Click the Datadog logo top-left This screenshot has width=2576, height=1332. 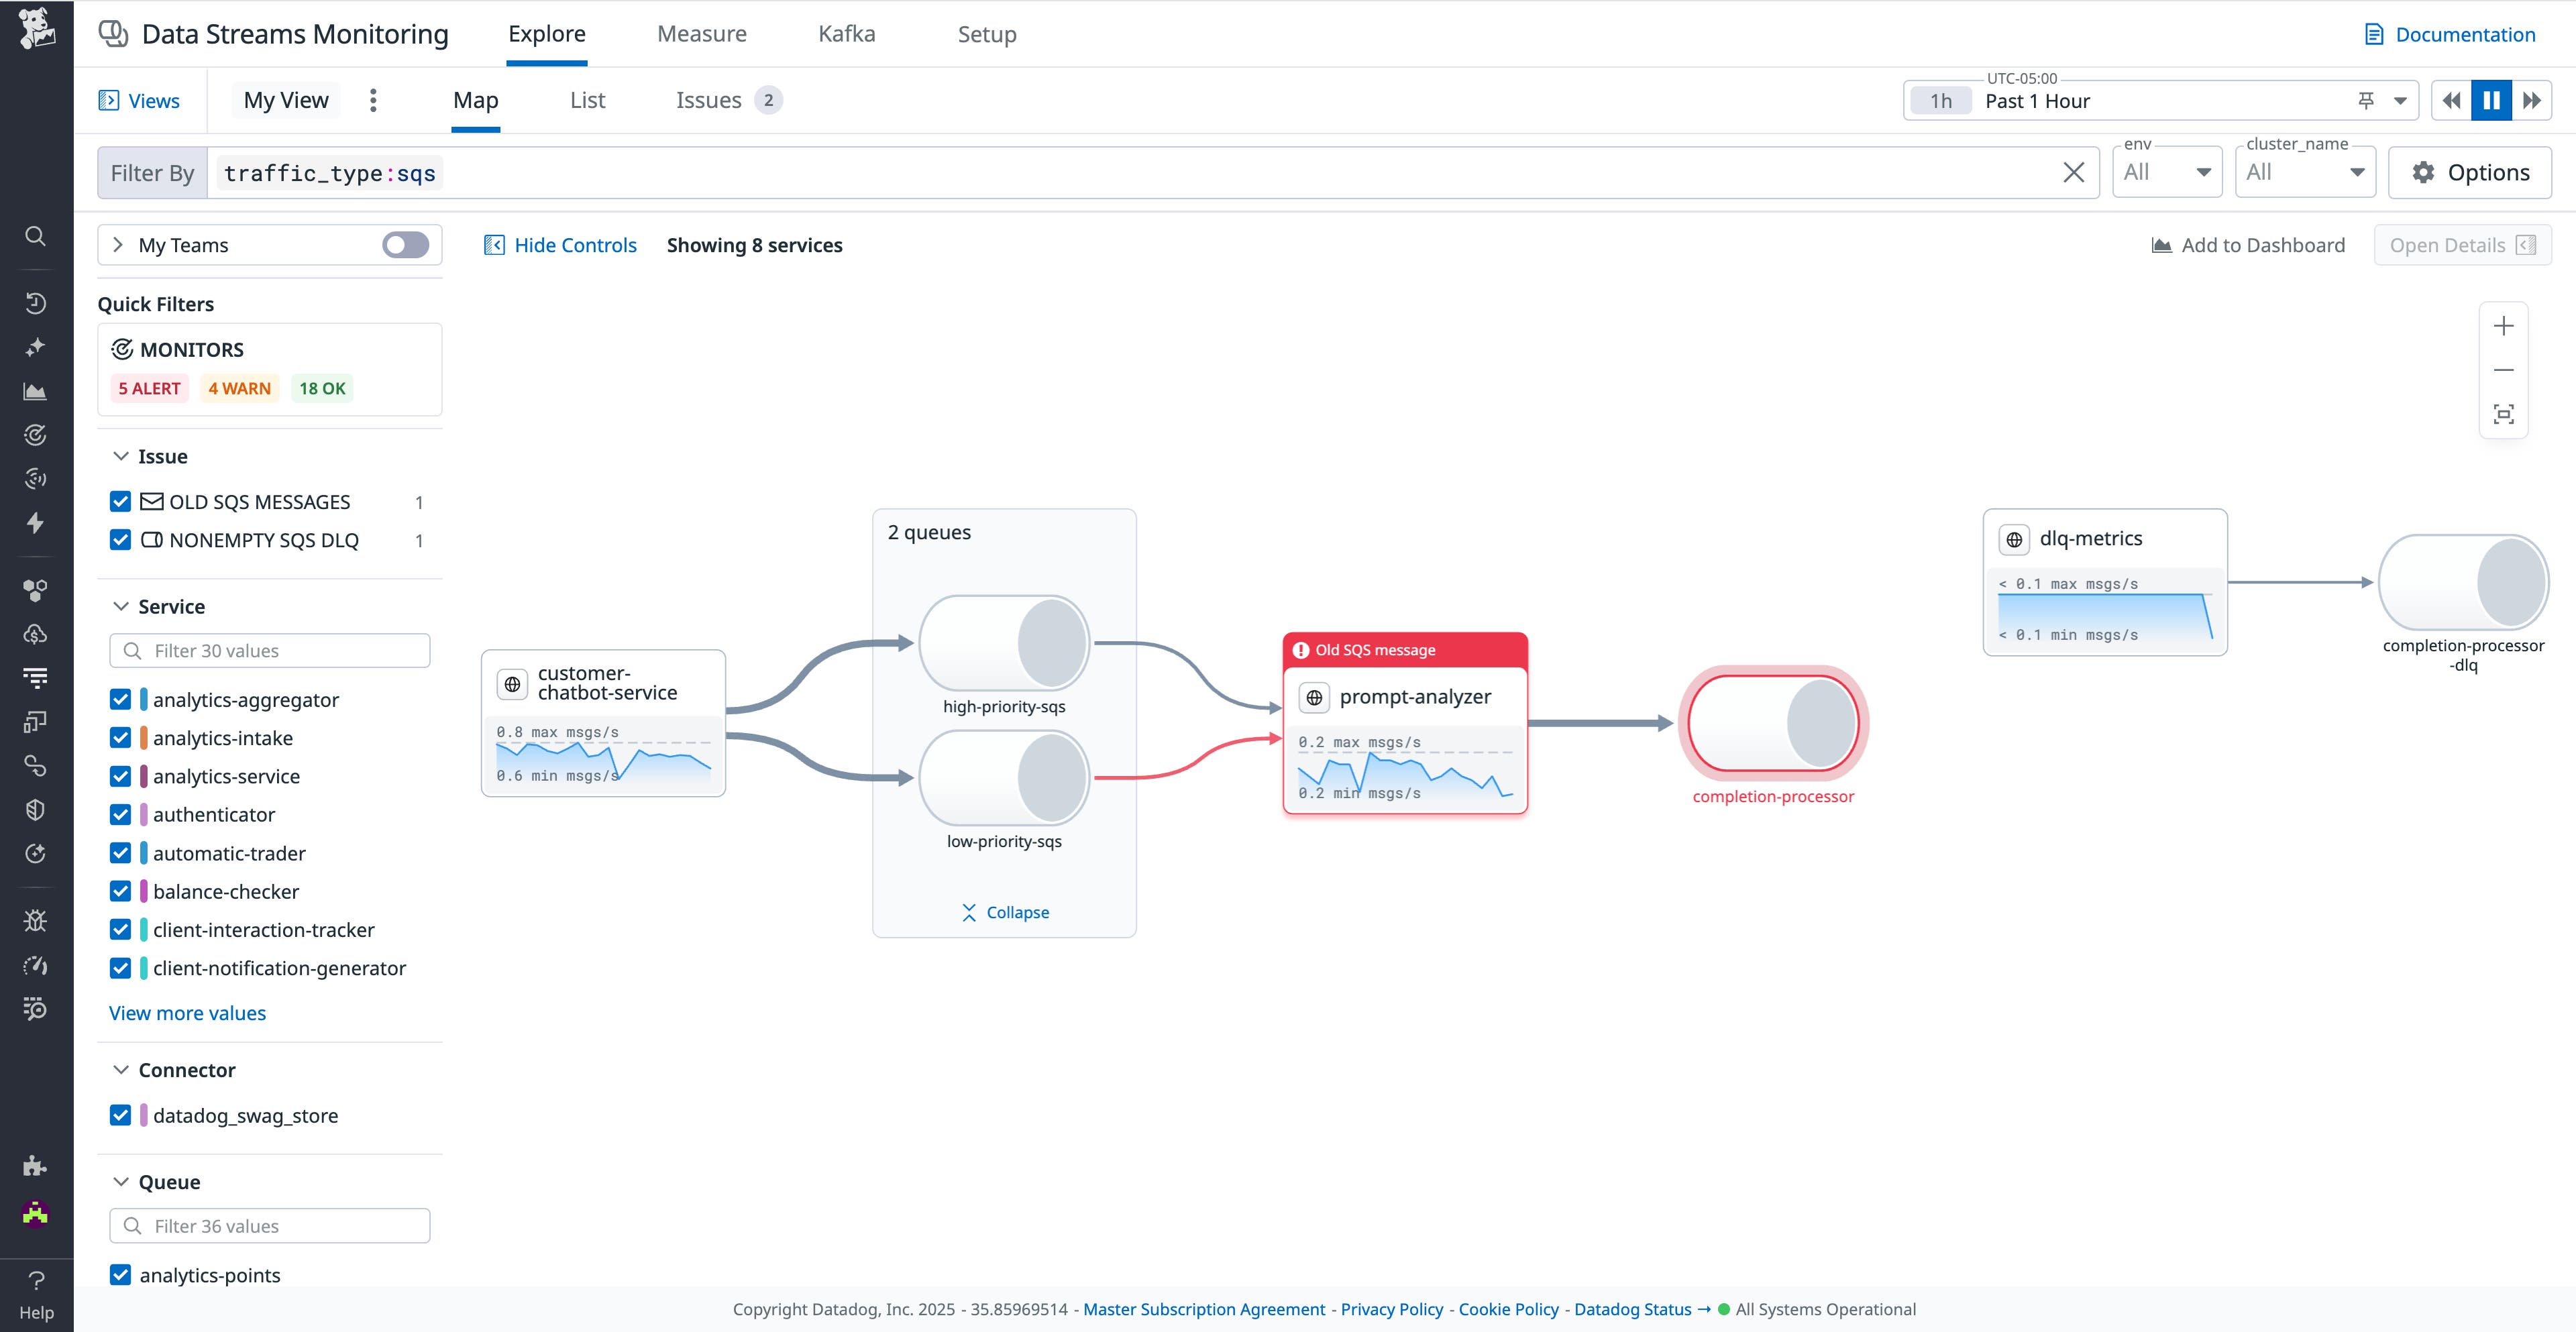click(36, 31)
